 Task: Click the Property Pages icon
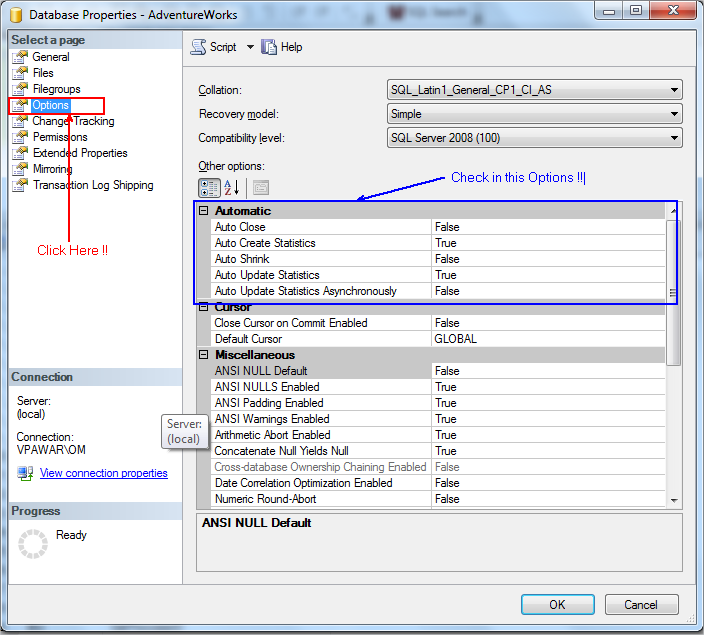(x=260, y=187)
